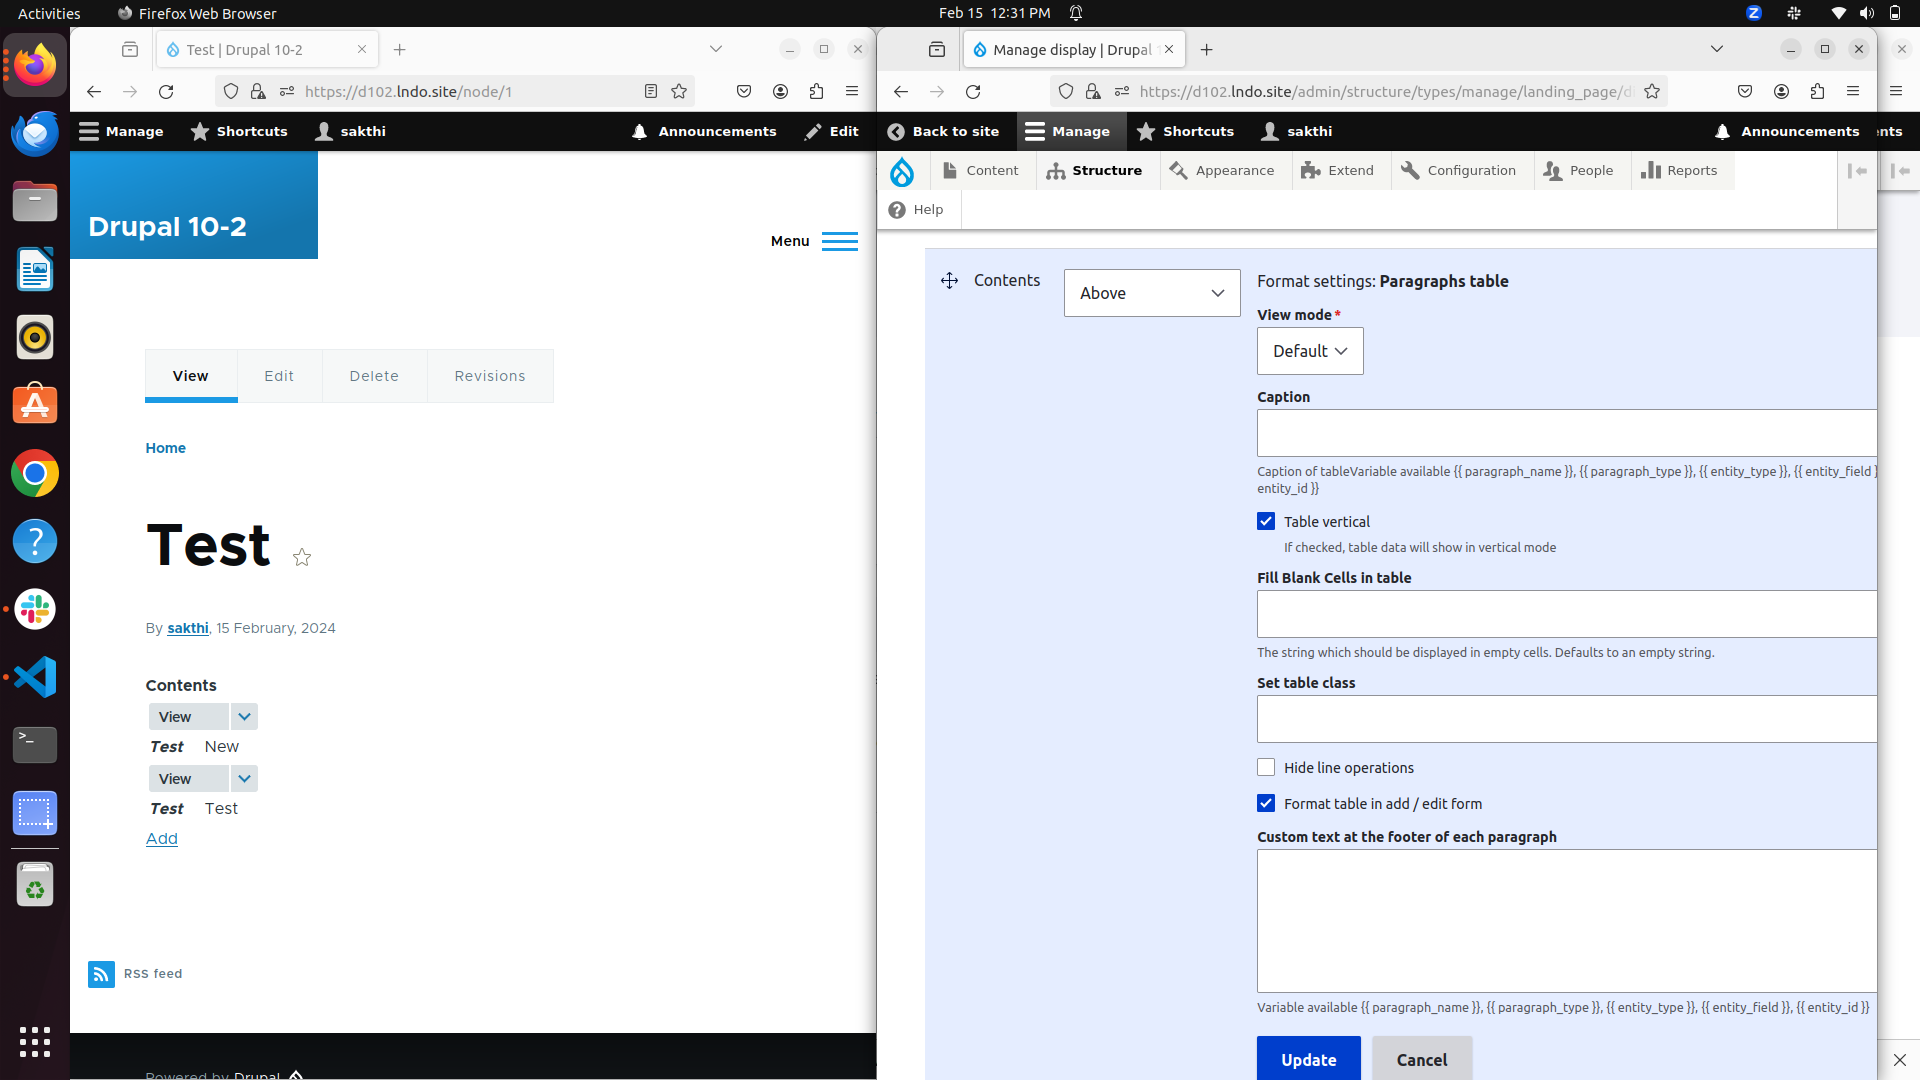Click the drag handle for the Contents row
Screen dimensions: 1920x1080
[949, 281]
